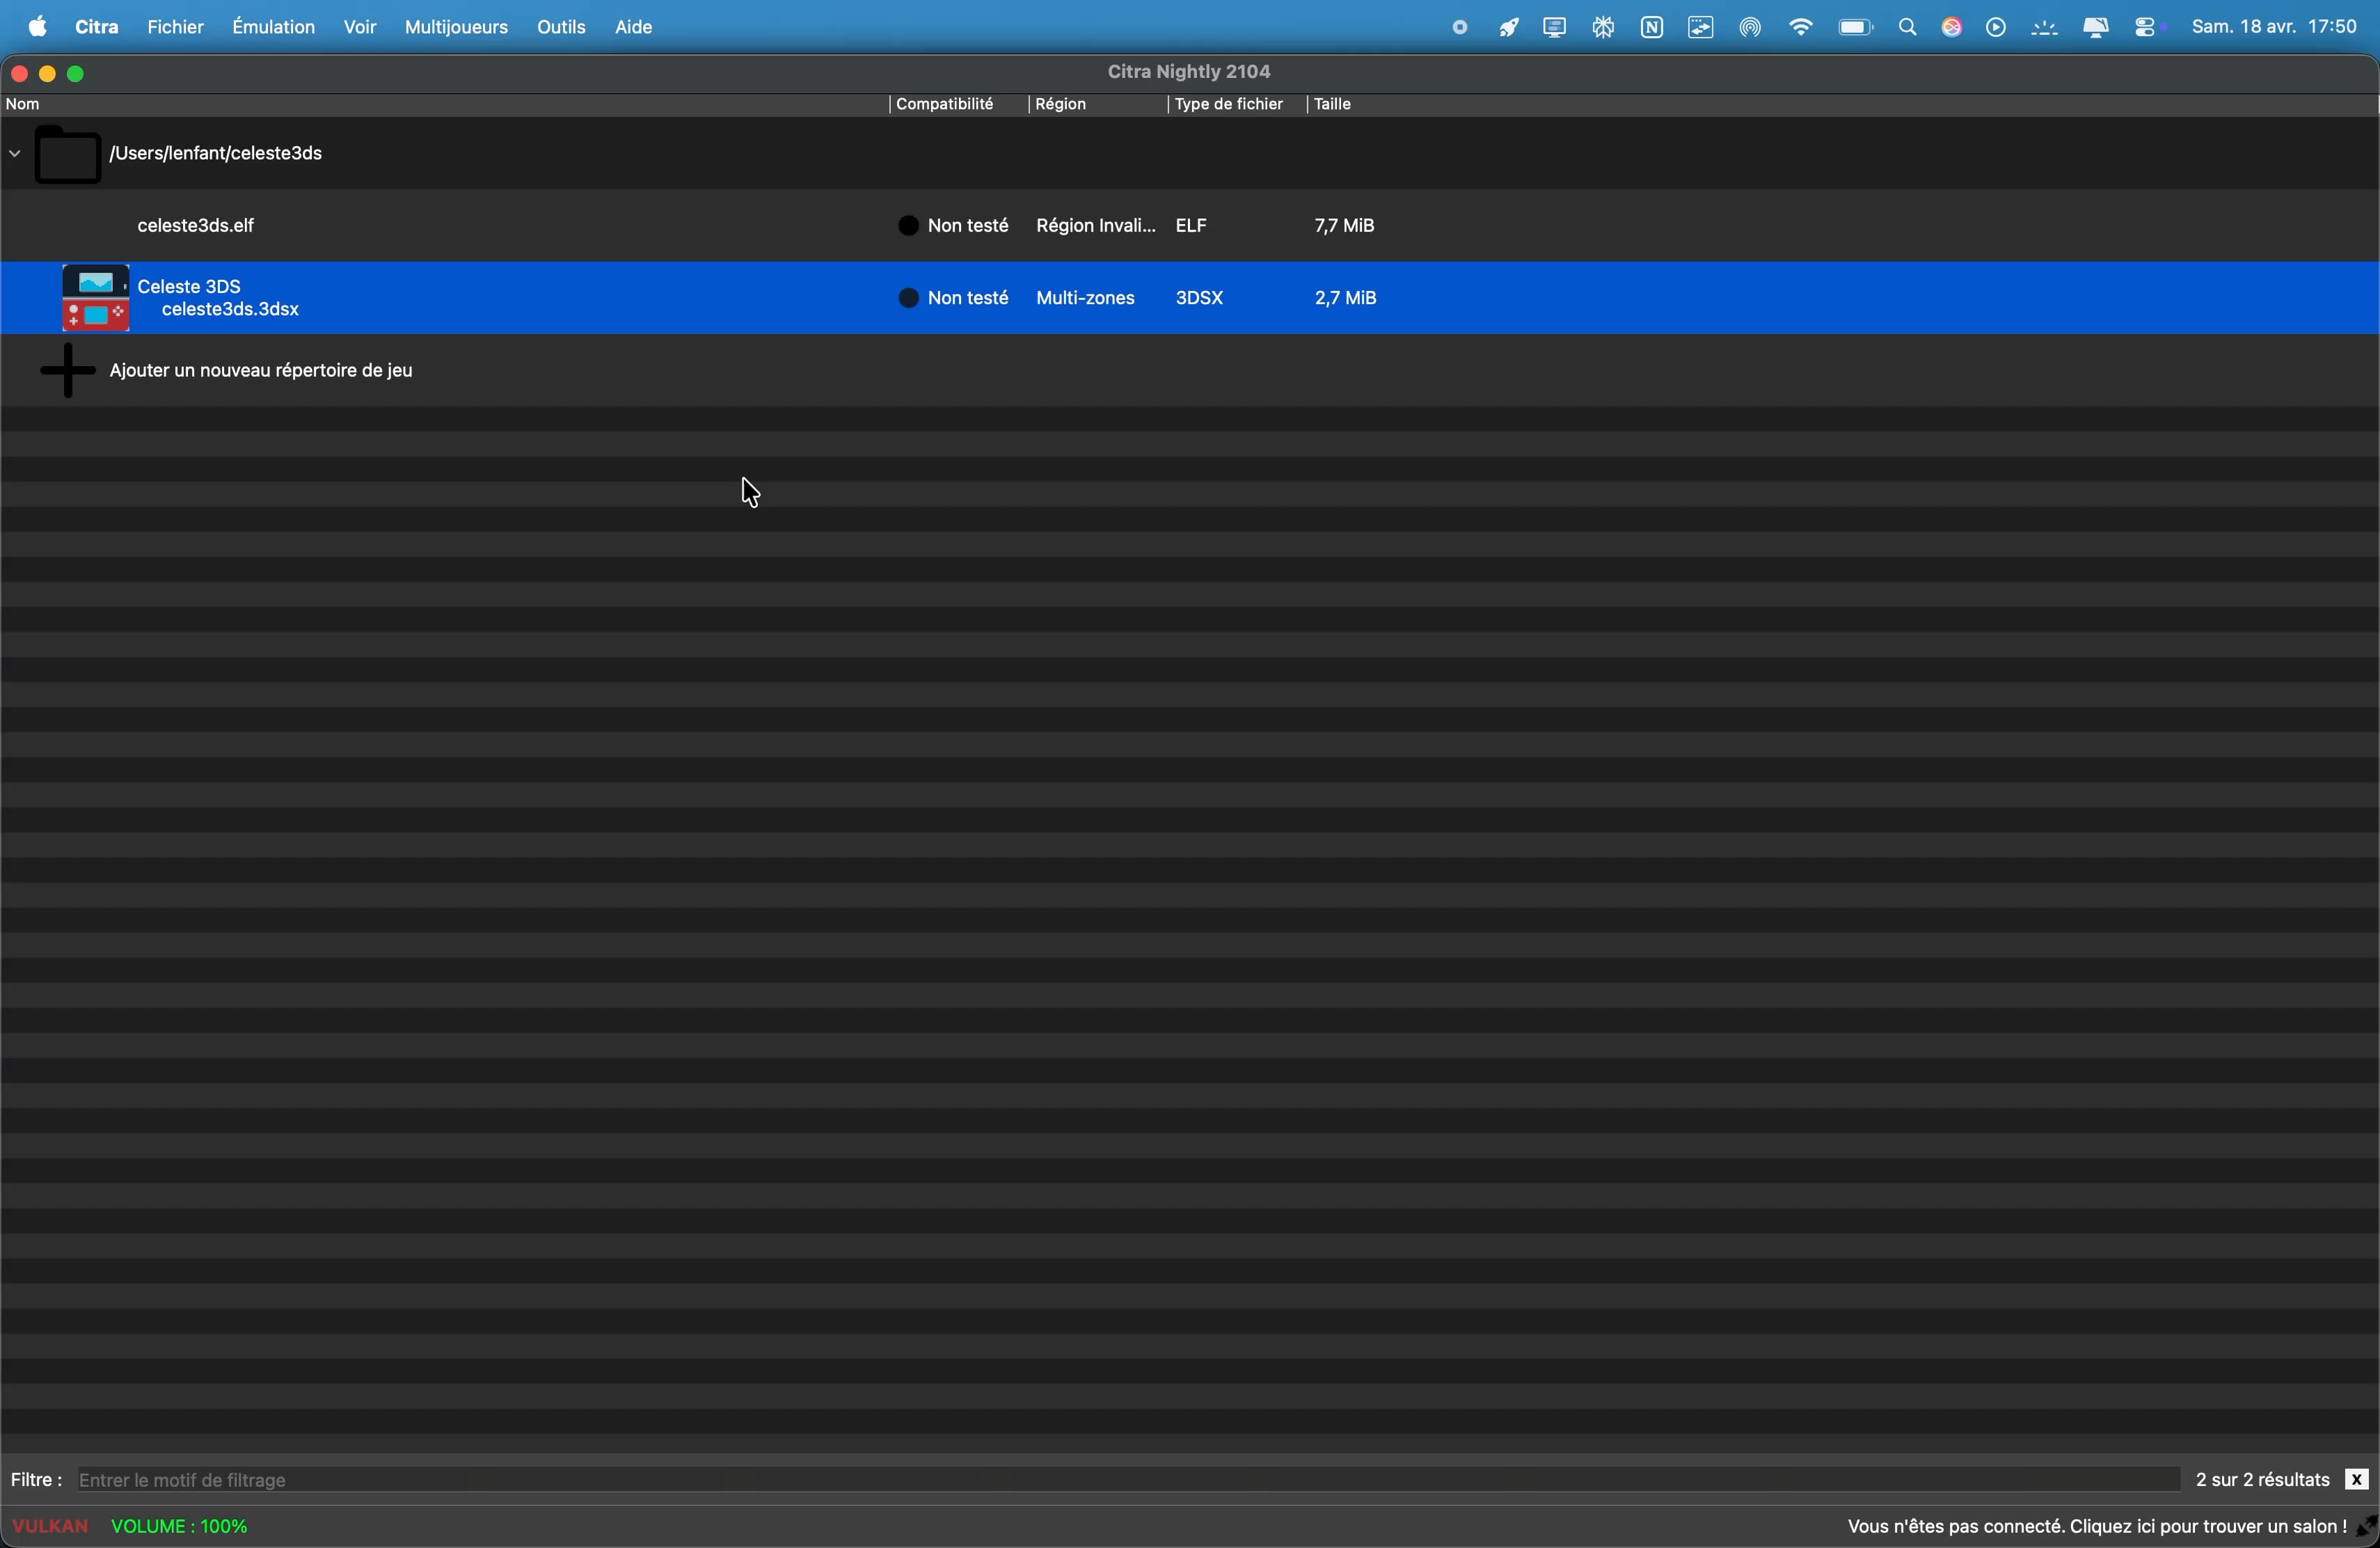Clear the filter with the X icon
The height and width of the screenshot is (1548, 2380).
click(2357, 1479)
